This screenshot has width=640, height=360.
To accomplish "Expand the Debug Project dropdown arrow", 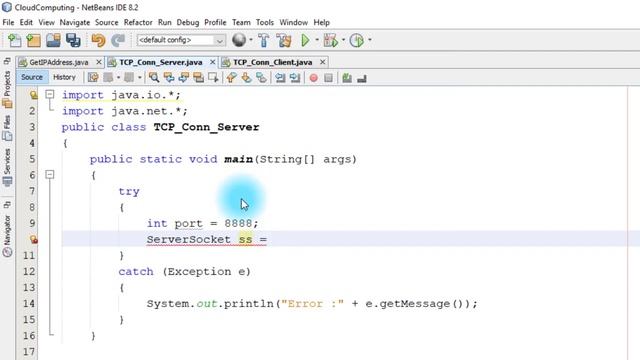I will 343,40.
